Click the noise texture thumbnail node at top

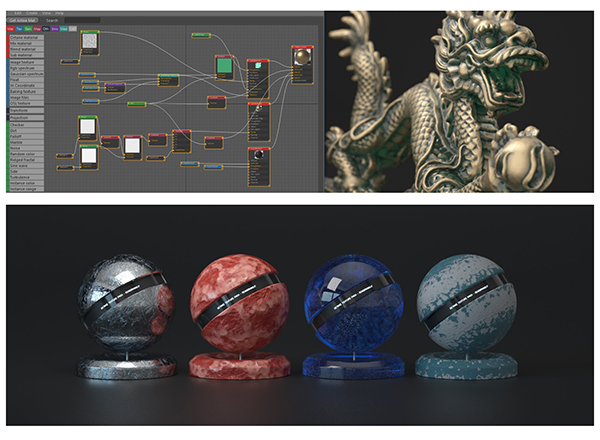click(88, 42)
